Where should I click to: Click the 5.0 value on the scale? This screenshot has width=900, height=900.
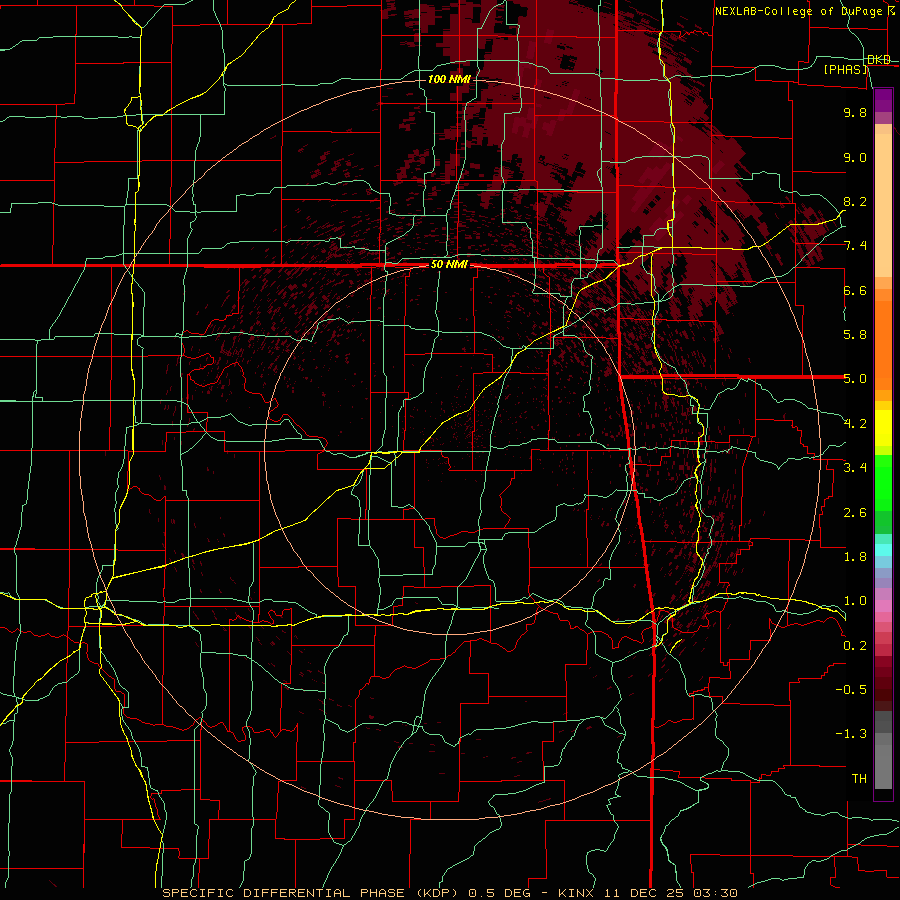pos(855,379)
